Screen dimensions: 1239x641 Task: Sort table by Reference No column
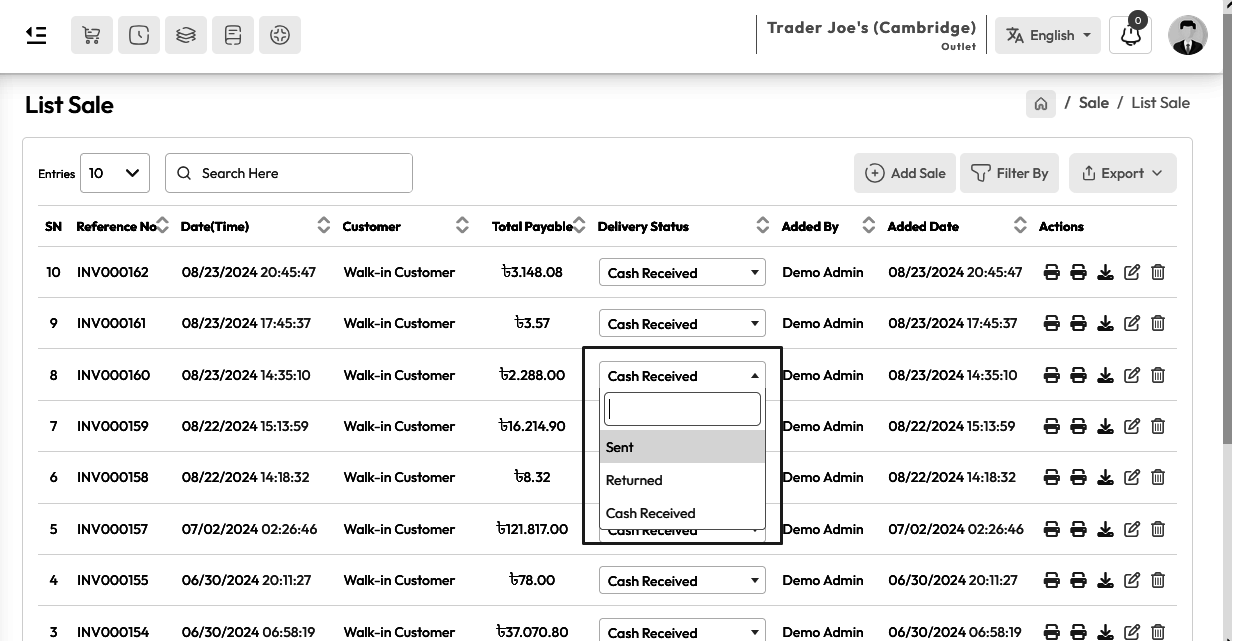tap(163, 226)
